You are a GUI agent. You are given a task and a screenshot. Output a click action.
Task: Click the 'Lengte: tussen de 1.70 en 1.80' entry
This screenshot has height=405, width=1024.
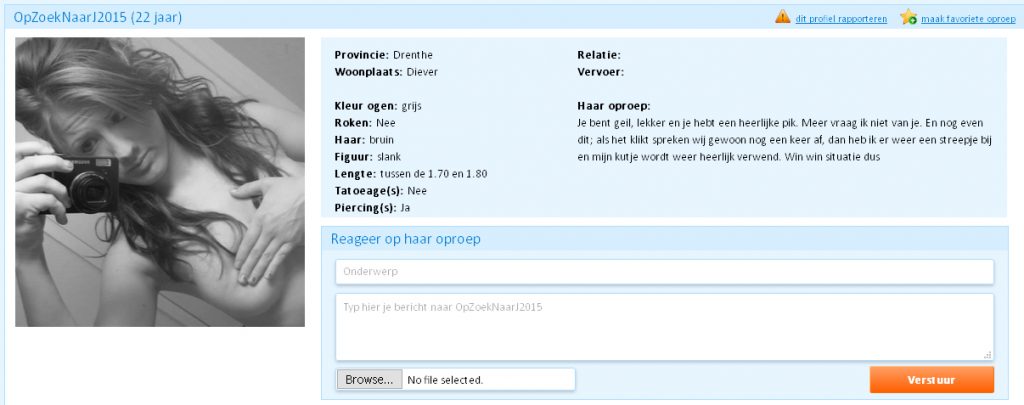coord(411,174)
